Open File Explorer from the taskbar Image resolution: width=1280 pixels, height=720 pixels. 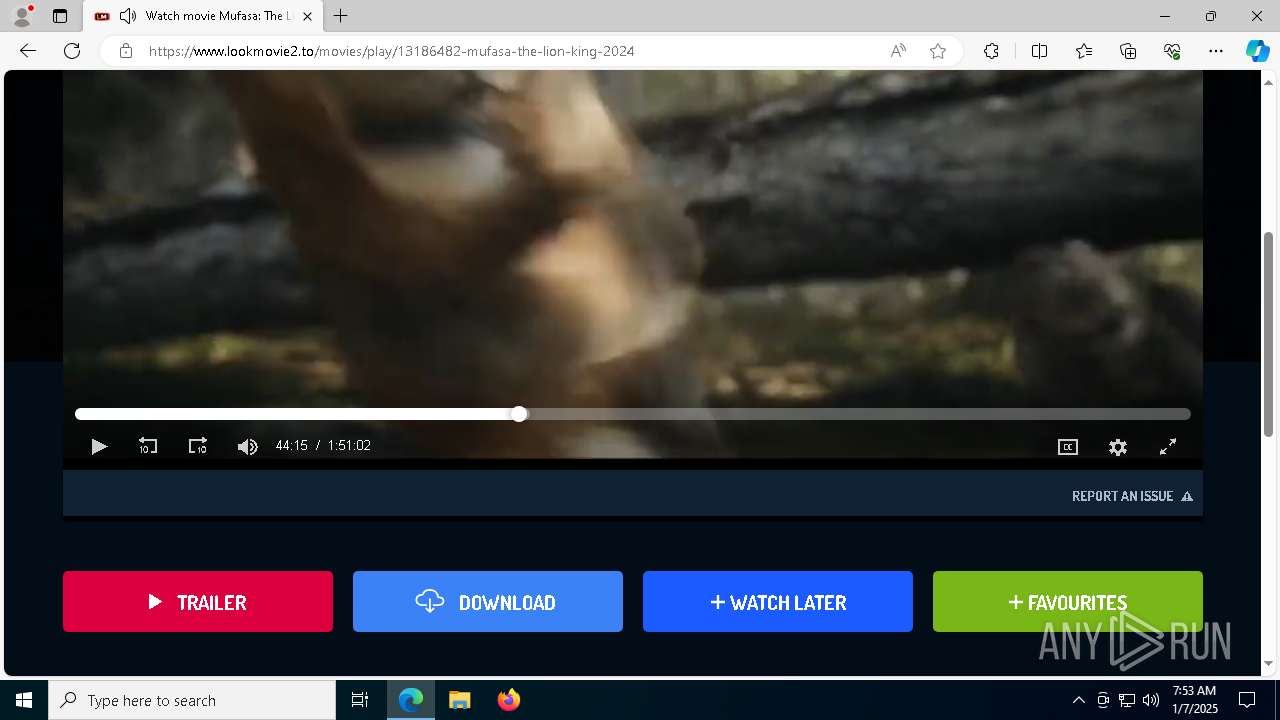(459, 700)
